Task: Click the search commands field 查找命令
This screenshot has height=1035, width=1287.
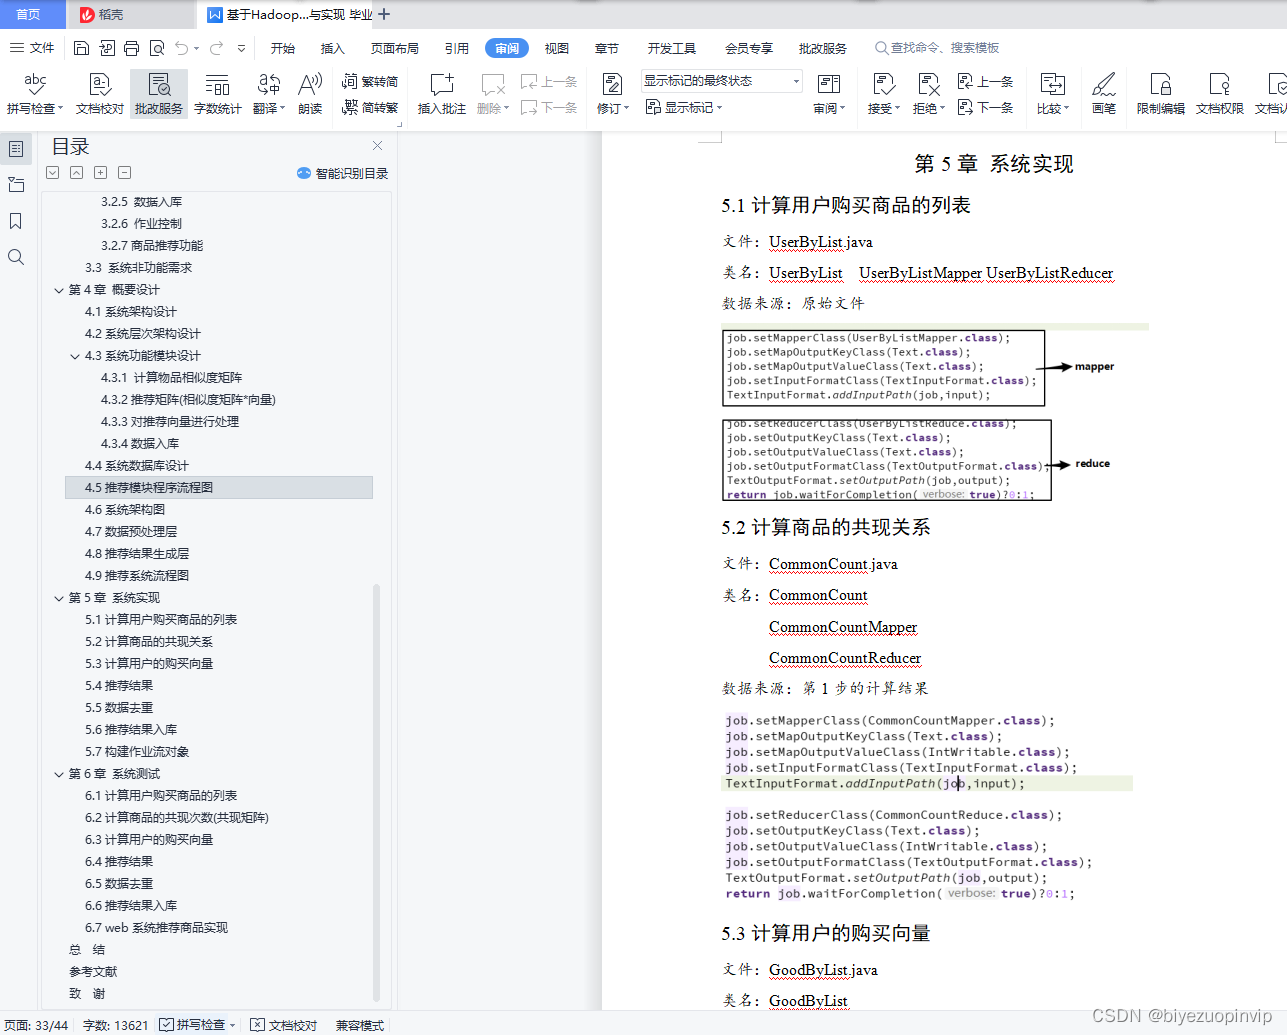Action: coord(937,48)
